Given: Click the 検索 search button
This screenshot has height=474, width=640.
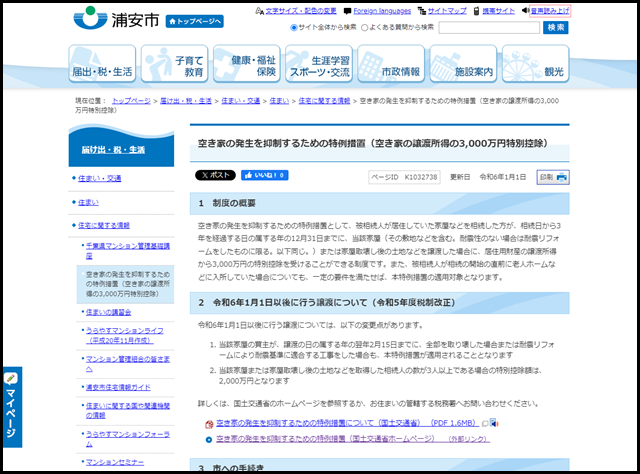Looking at the screenshot, I should (x=556, y=27).
